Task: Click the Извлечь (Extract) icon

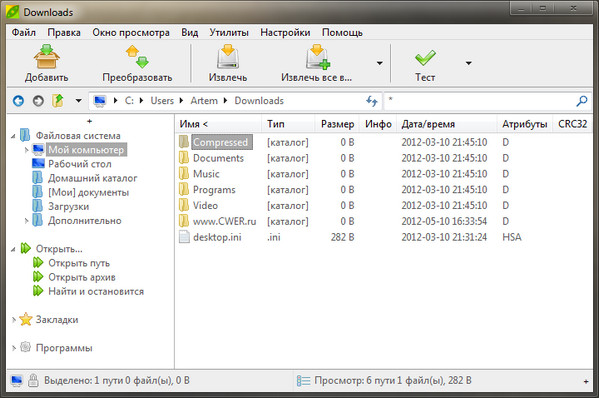Action: coord(228,57)
